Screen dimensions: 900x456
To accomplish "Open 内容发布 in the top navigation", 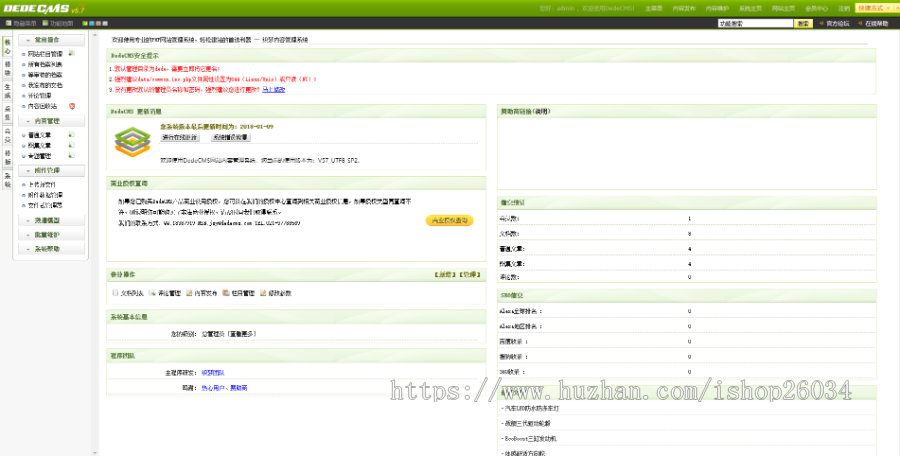I will (x=684, y=9).
